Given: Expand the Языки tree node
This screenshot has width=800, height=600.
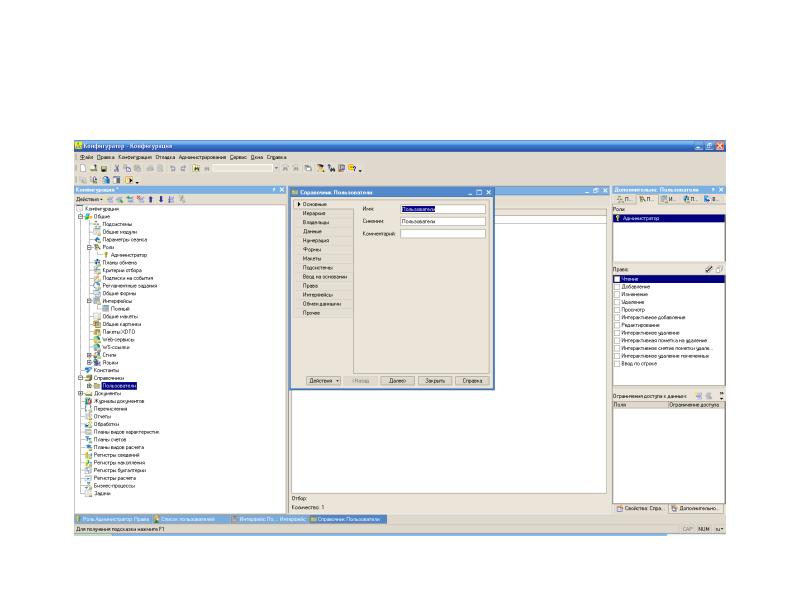Looking at the screenshot, I should point(89,363).
